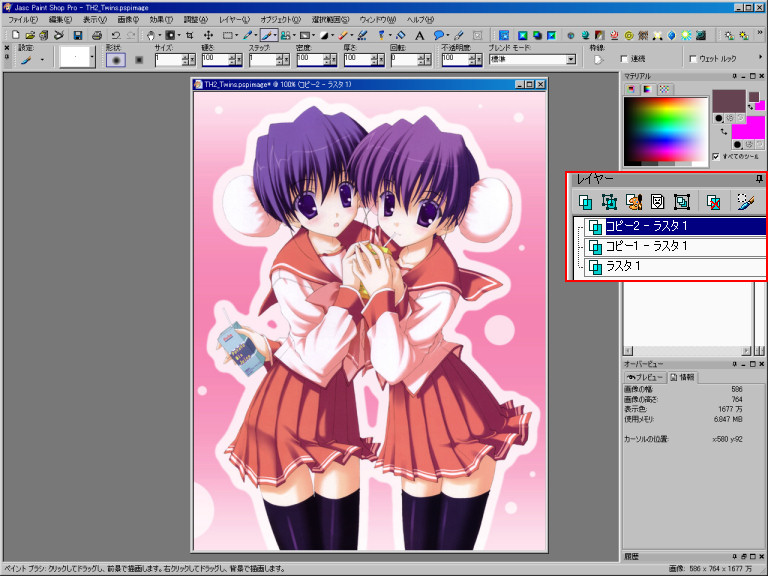Click the Undo arrow icon
Image resolution: width=768 pixels, height=576 pixels.
[x=116, y=35]
